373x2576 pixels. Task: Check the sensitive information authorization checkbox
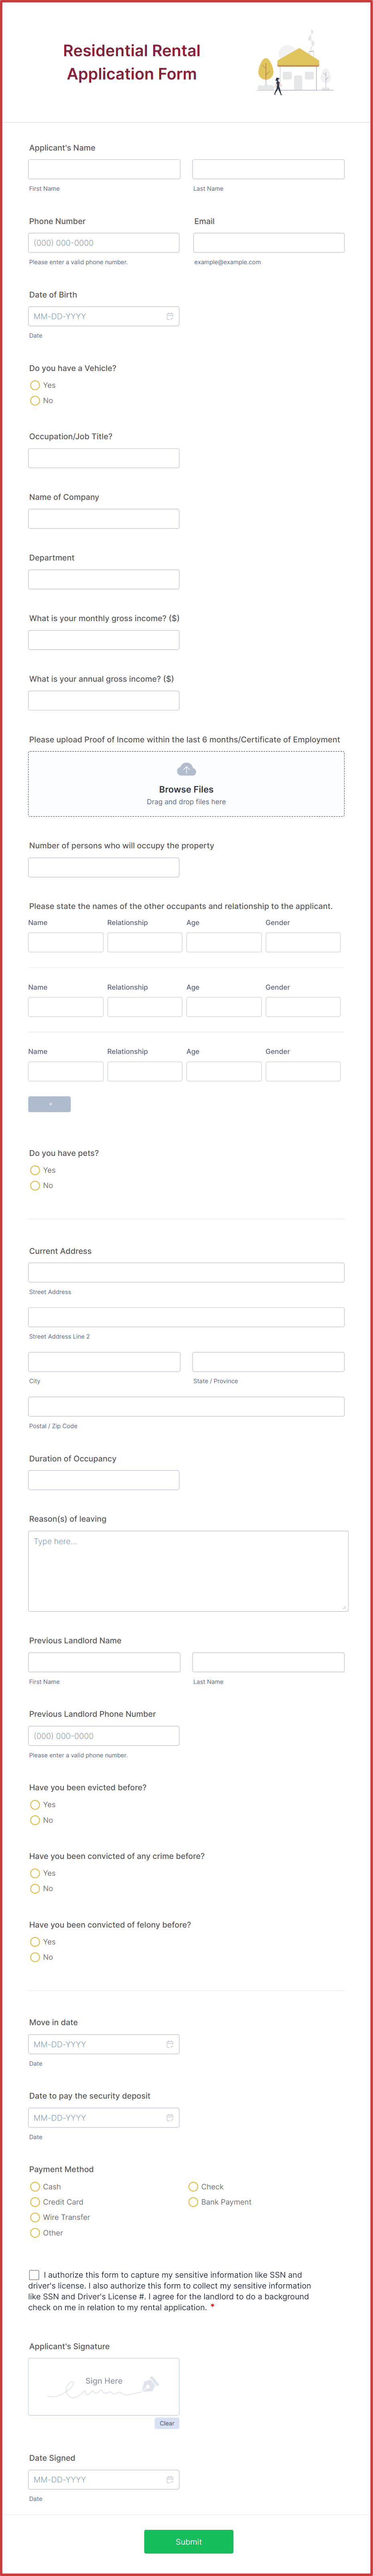point(34,2274)
